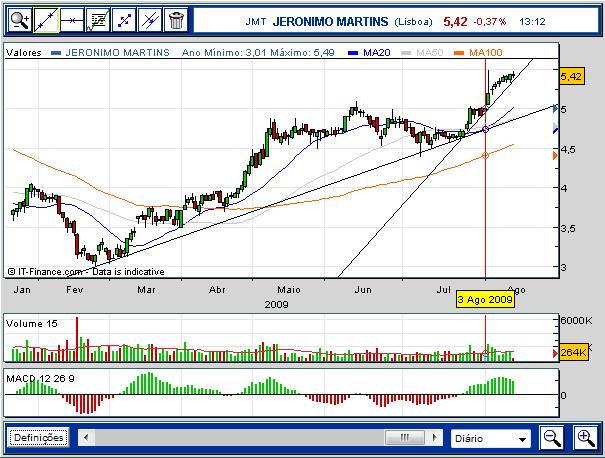Click the Volume 15 panel label
The width and height of the screenshot is (605, 458).
click(32, 324)
